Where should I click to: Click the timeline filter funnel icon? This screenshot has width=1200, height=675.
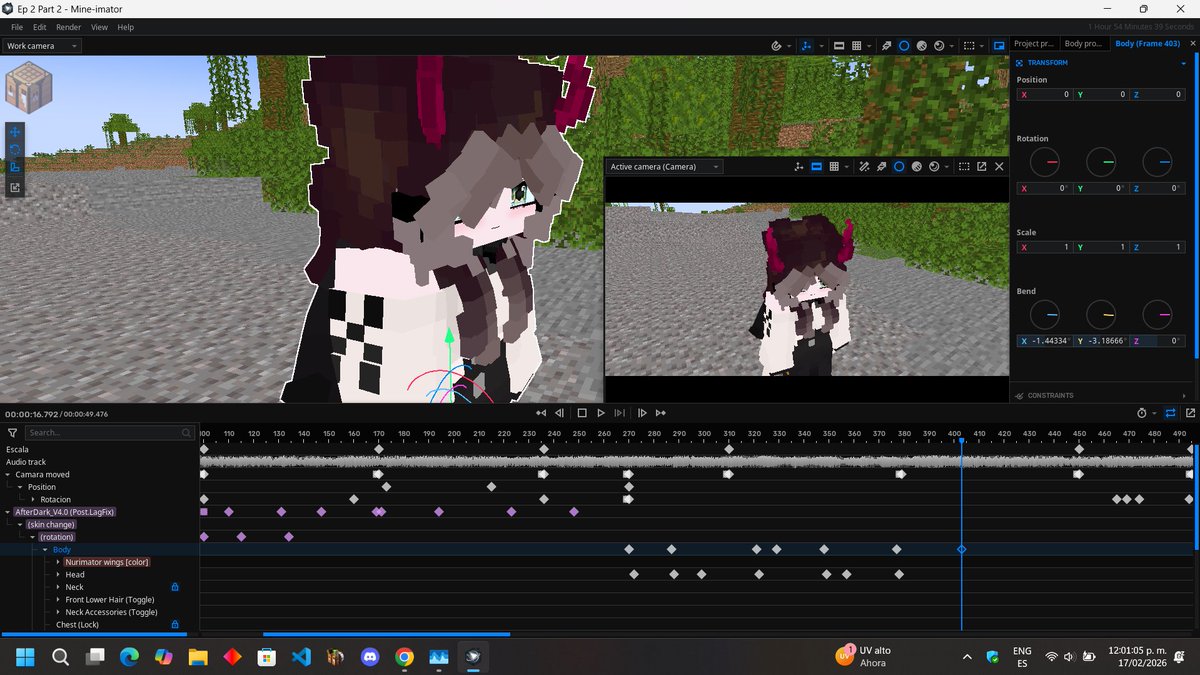tap(12, 433)
